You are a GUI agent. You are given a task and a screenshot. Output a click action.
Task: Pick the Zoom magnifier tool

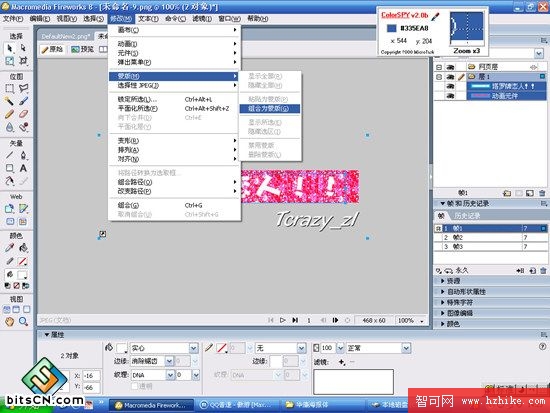click(23, 321)
